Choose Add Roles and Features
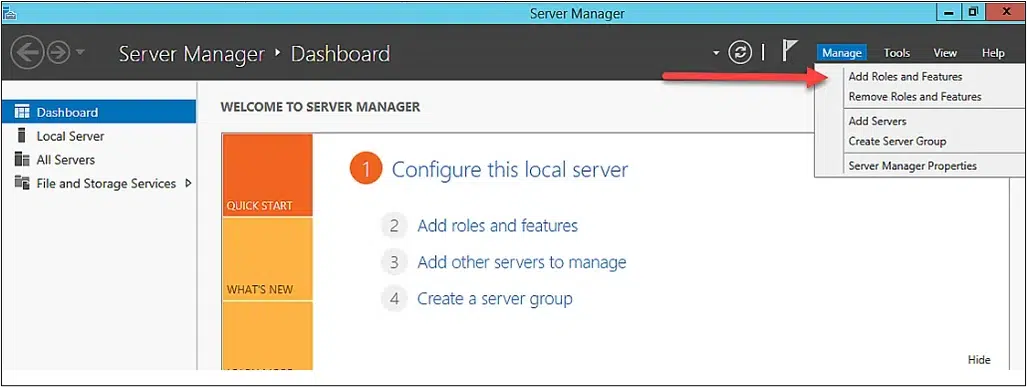The height and width of the screenshot is (387, 1027). (905, 77)
